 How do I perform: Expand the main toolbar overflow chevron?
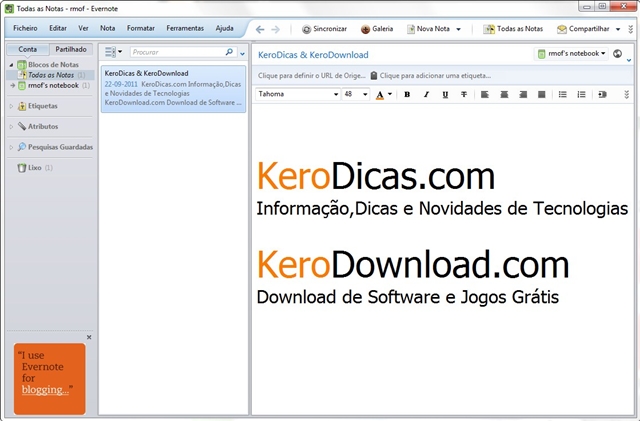[x=631, y=29]
